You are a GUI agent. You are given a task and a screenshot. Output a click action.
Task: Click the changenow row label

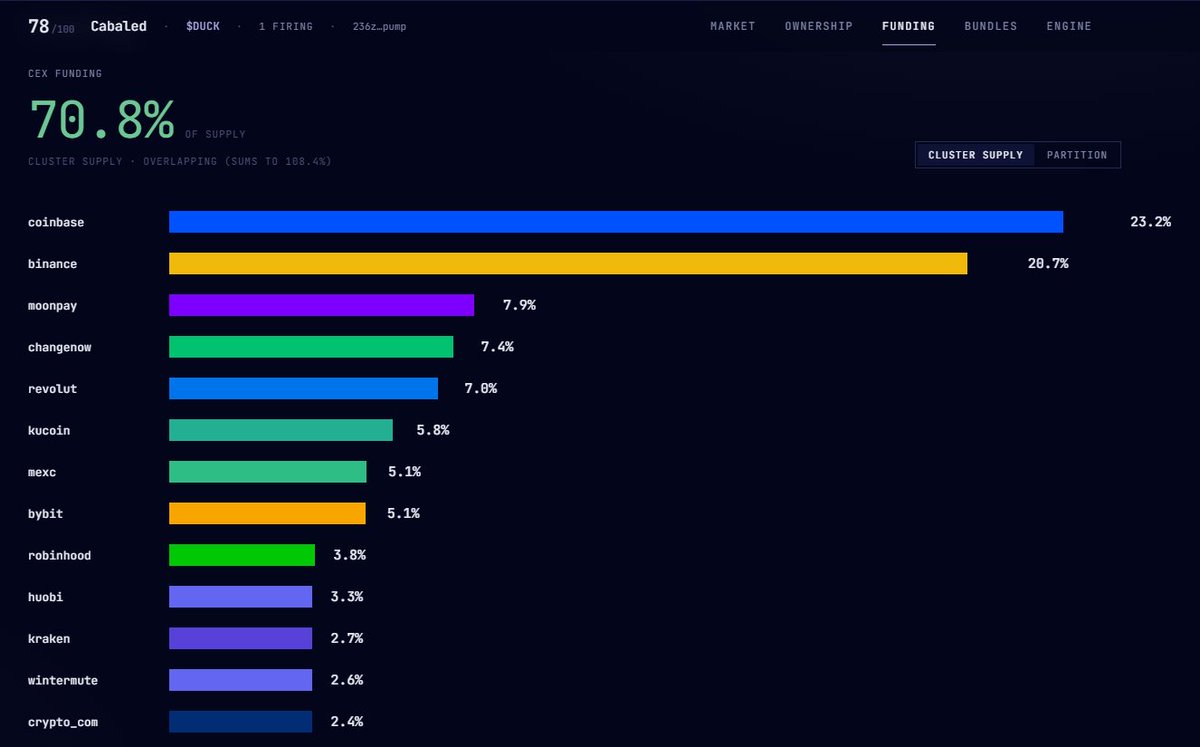60,347
